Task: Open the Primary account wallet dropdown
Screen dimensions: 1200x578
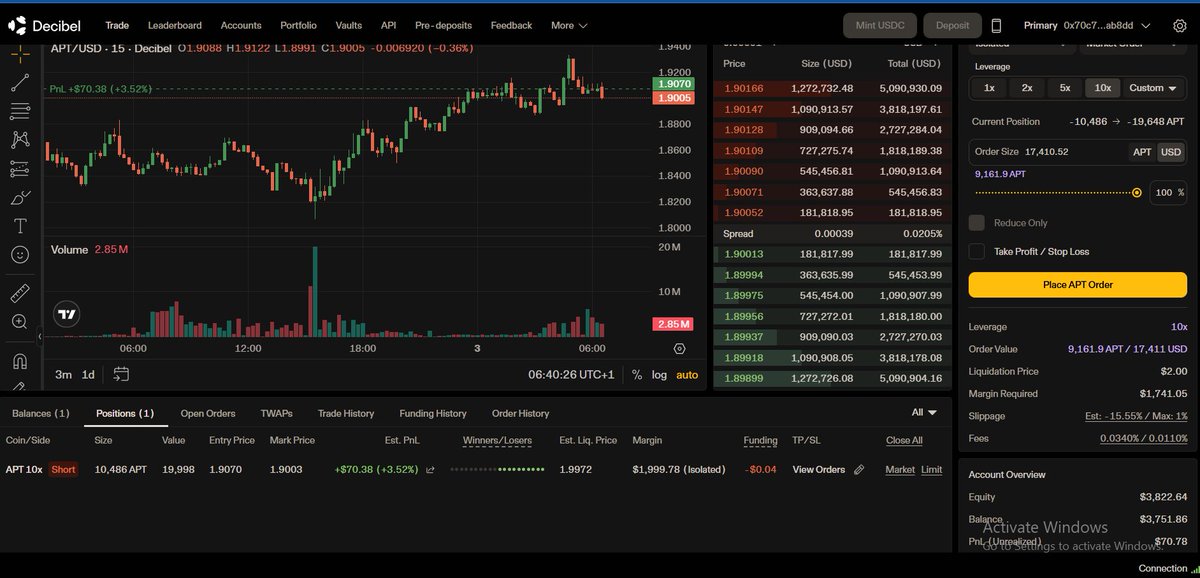Action: coord(1087,26)
